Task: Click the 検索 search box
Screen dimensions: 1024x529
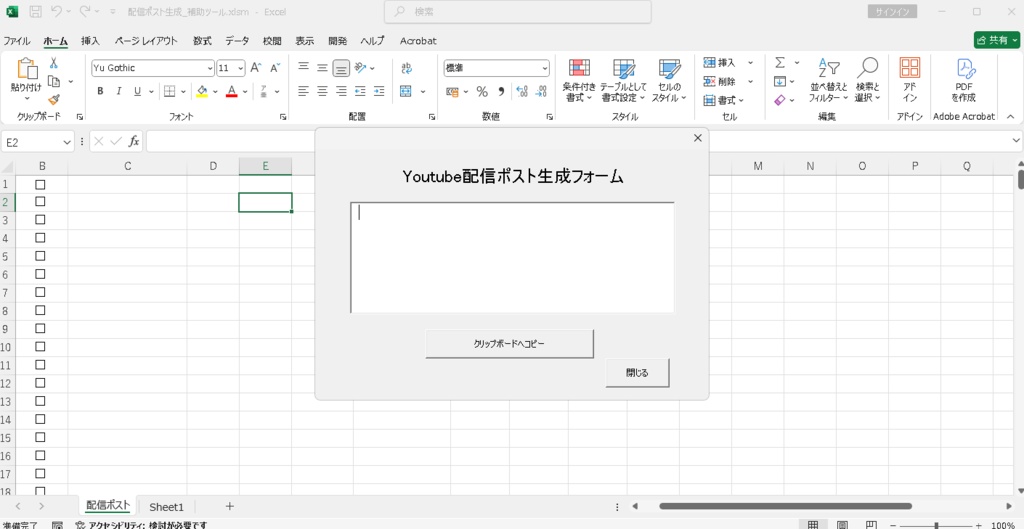Action: click(x=518, y=12)
